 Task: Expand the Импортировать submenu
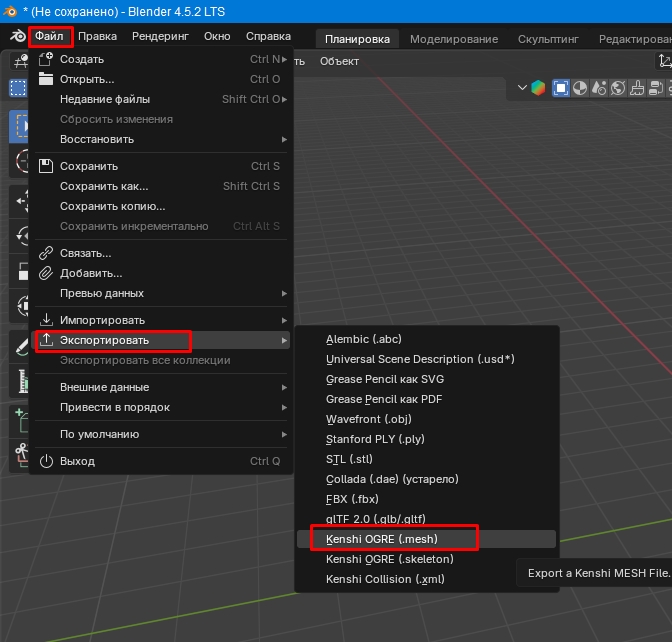[x=284, y=321]
